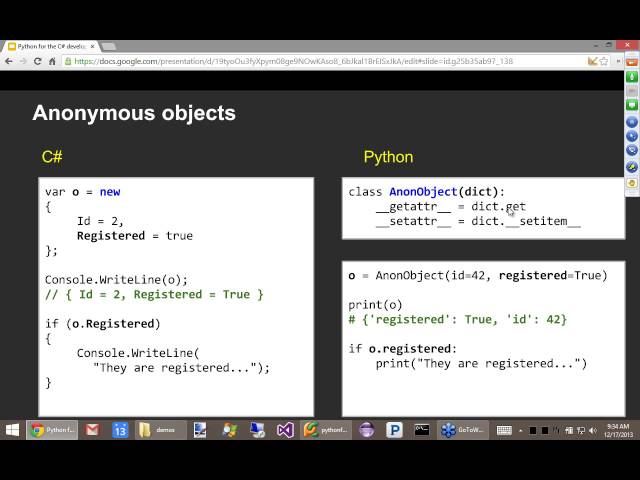
Task: Expand hidden system tray icons arrow
Action: 521,430
